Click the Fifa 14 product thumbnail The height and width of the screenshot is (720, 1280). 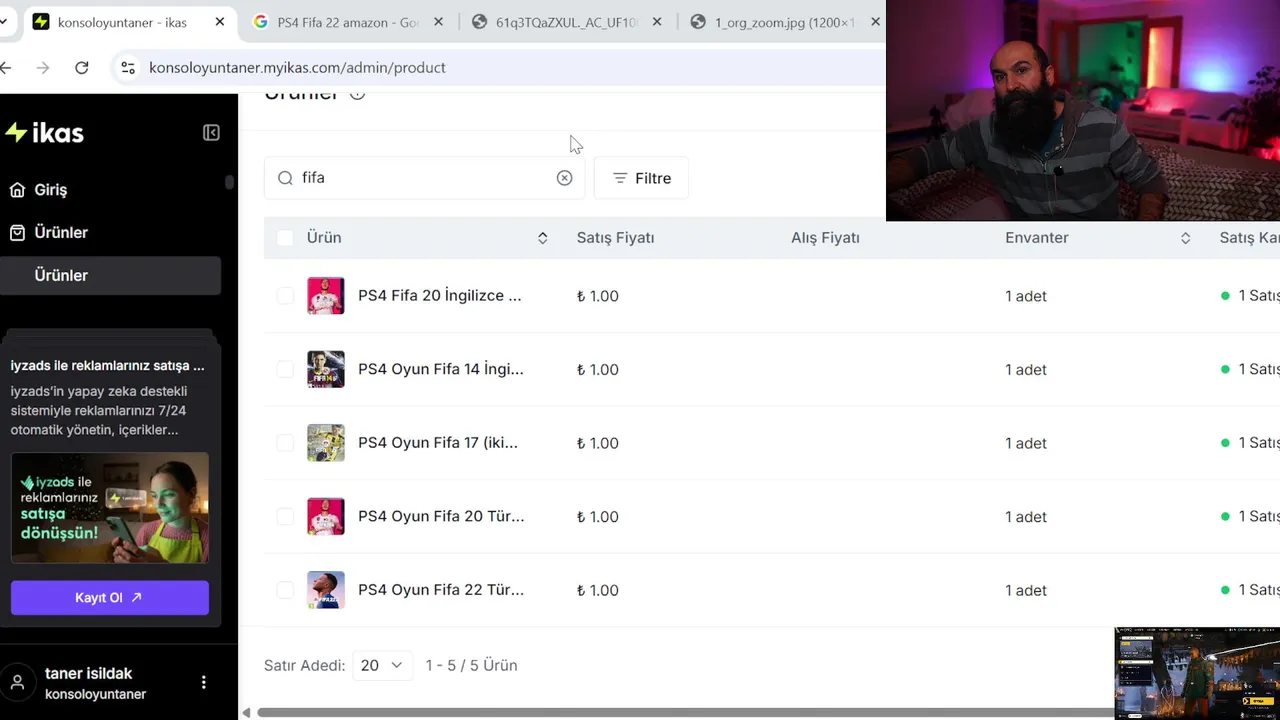tap(326, 369)
